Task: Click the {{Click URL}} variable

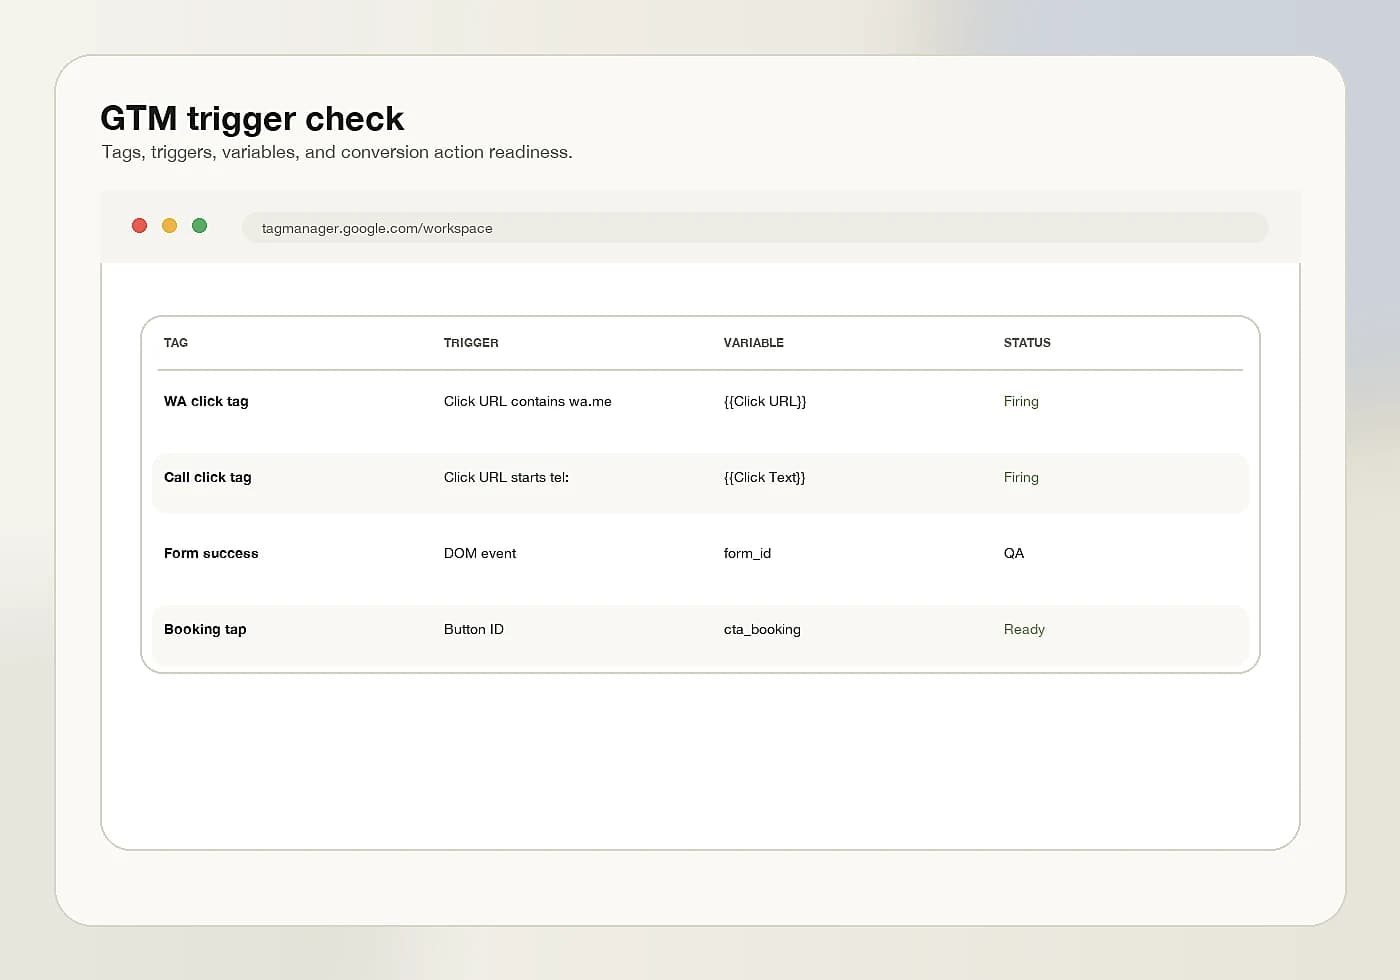Action: coord(765,401)
